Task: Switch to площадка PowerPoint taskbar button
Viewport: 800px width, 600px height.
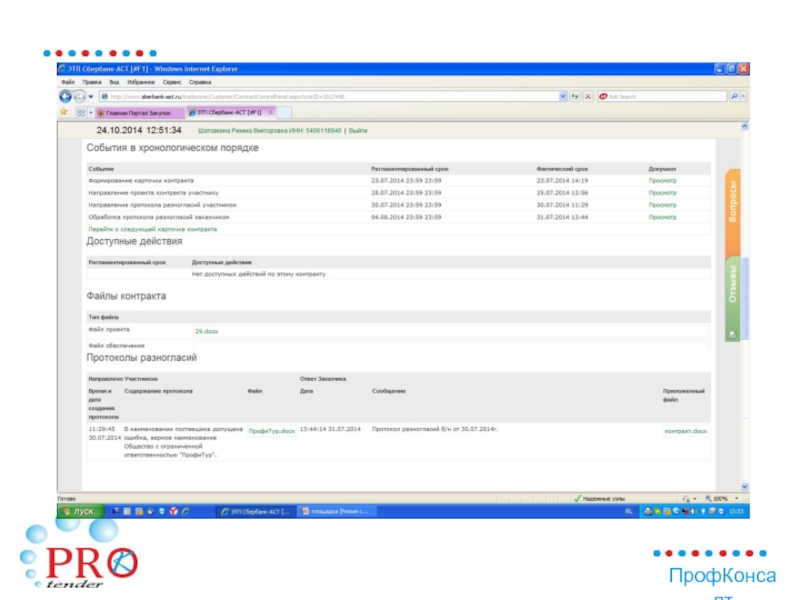Action: point(336,511)
